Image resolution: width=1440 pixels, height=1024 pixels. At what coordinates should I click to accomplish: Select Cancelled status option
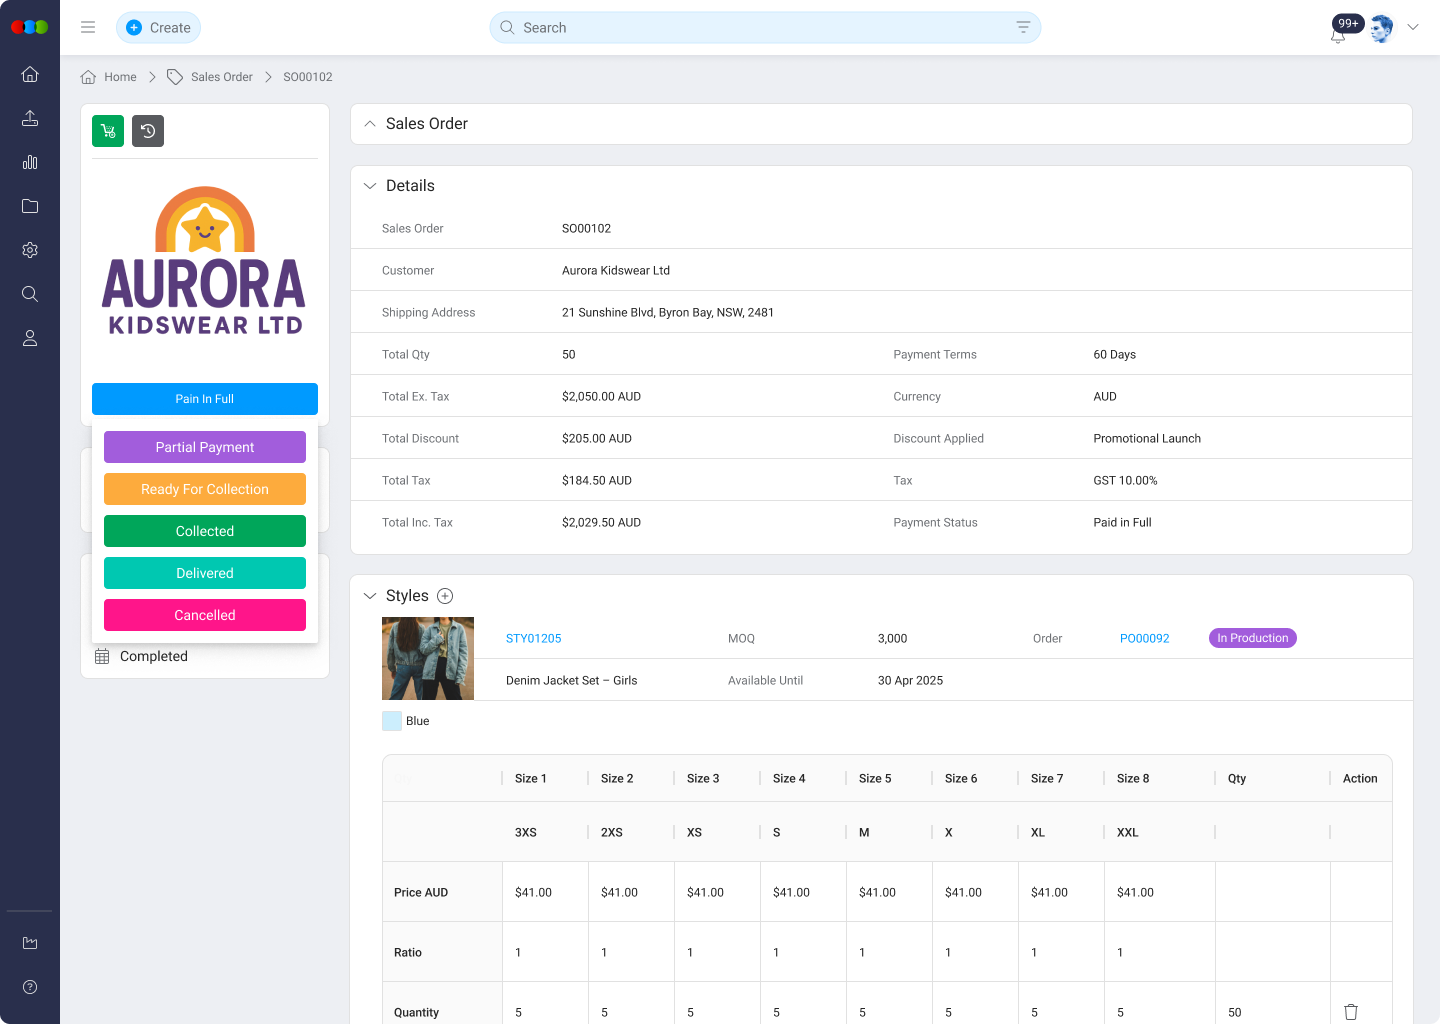coord(205,615)
